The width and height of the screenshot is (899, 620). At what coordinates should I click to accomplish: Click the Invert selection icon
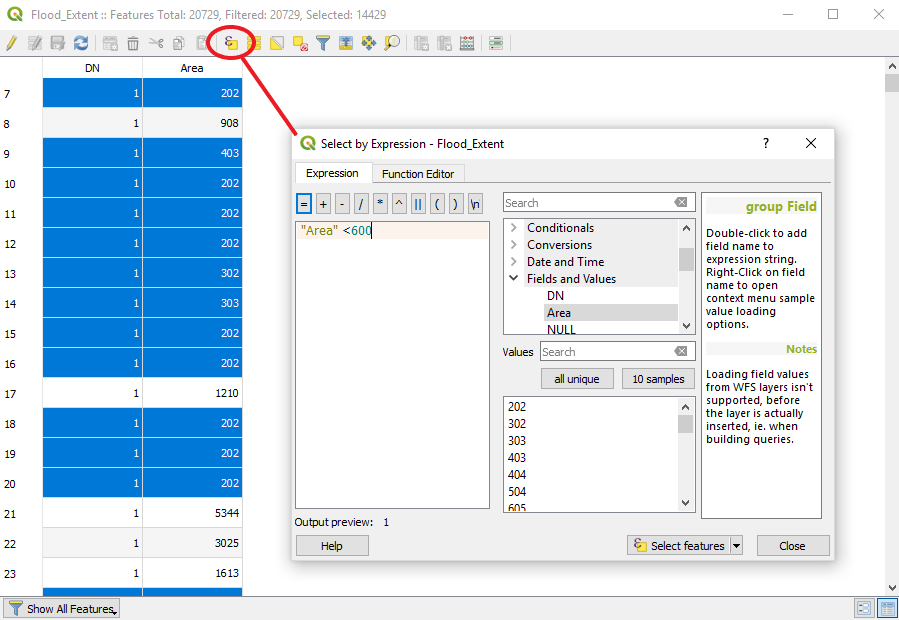click(277, 43)
